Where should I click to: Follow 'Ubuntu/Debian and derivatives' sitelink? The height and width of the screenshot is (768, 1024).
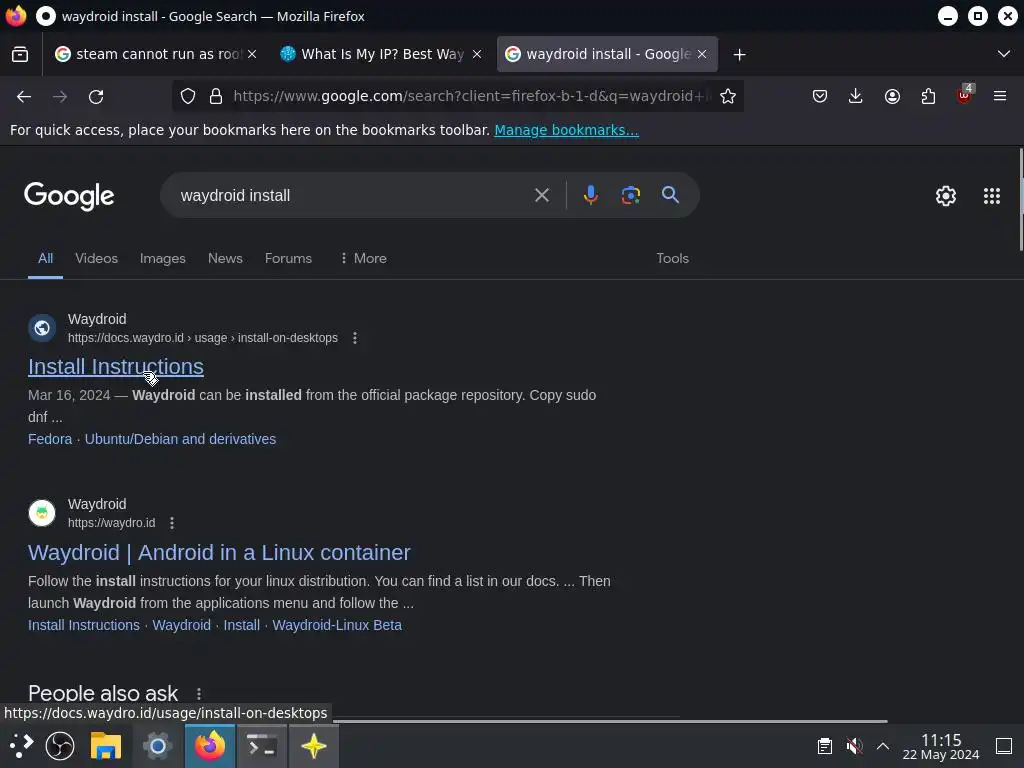(180, 439)
